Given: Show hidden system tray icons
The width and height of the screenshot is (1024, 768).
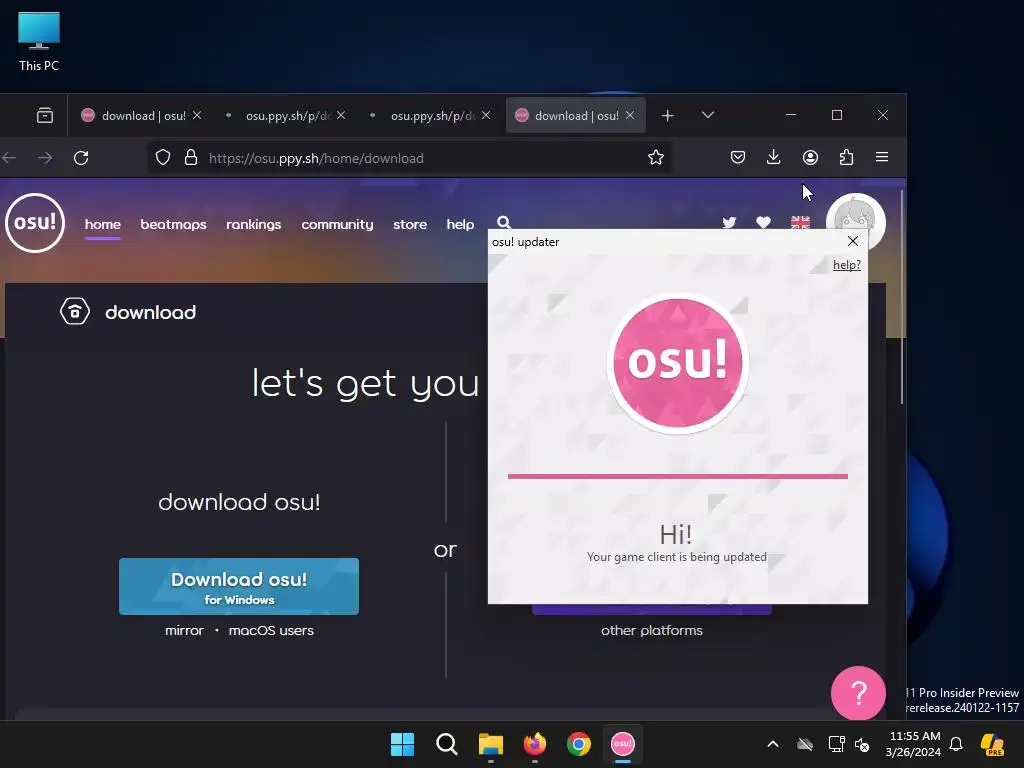Looking at the screenshot, I should pos(773,744).
